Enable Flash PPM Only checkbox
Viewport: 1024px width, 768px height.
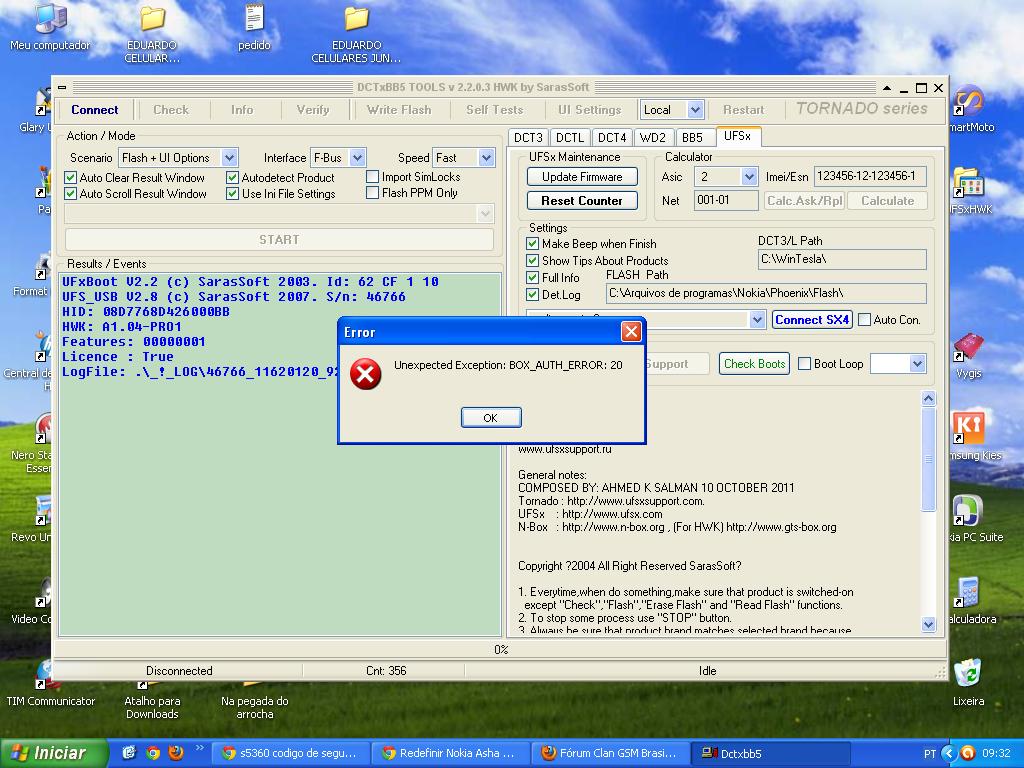(x=372, y=193)
